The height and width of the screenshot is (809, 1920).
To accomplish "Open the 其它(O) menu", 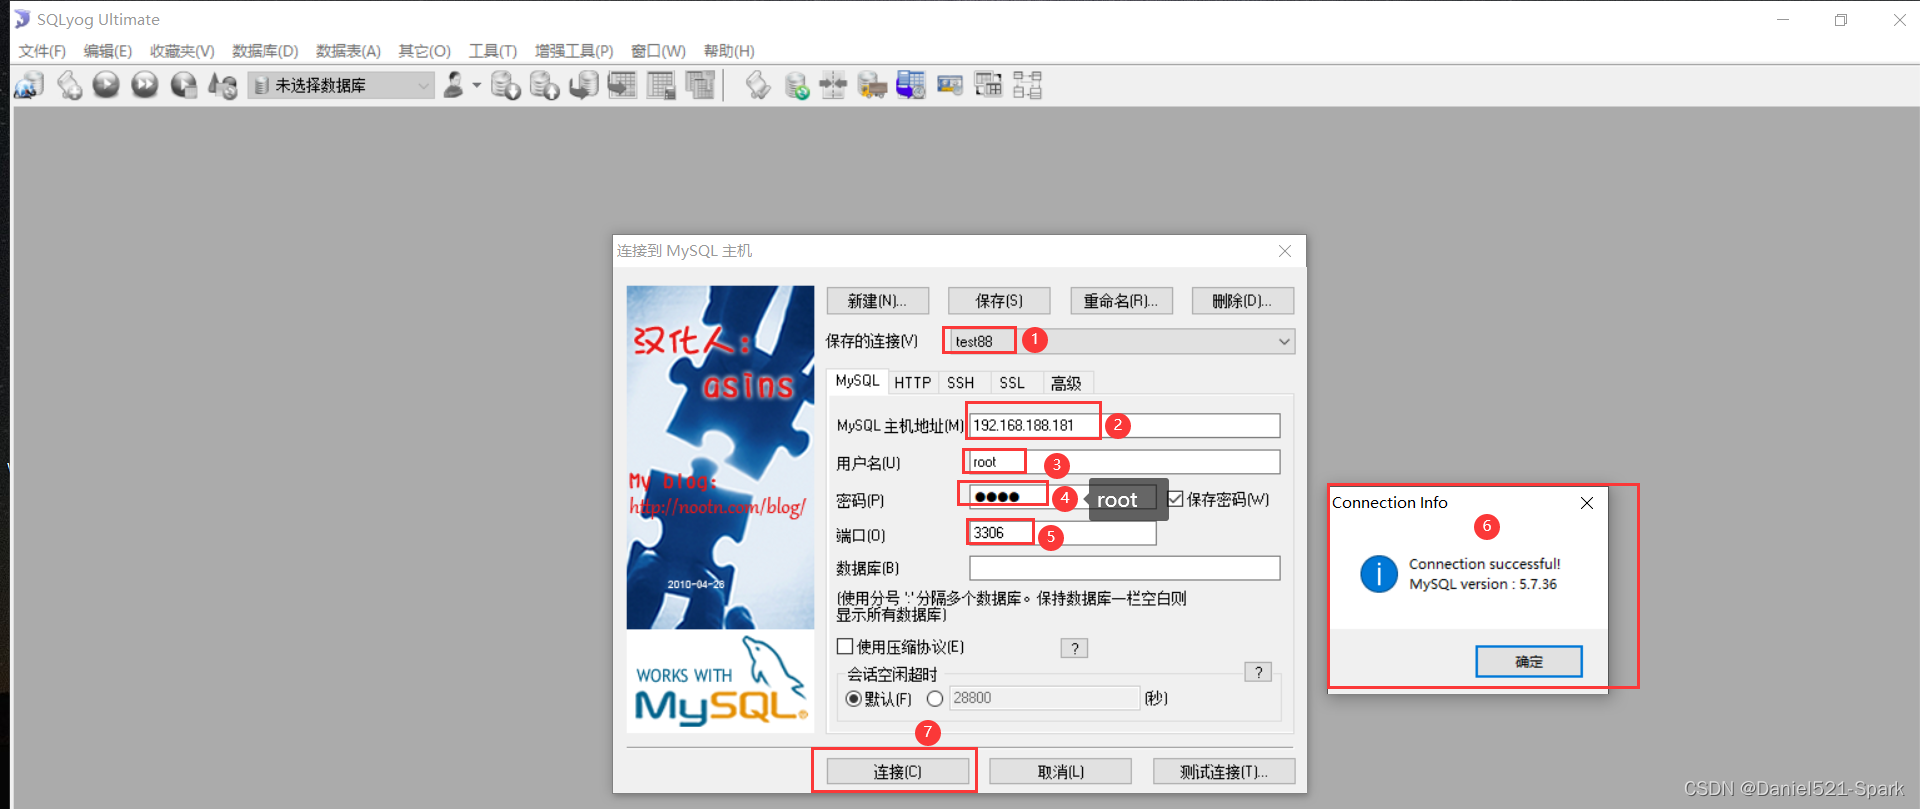I will (x=424, y=51).
